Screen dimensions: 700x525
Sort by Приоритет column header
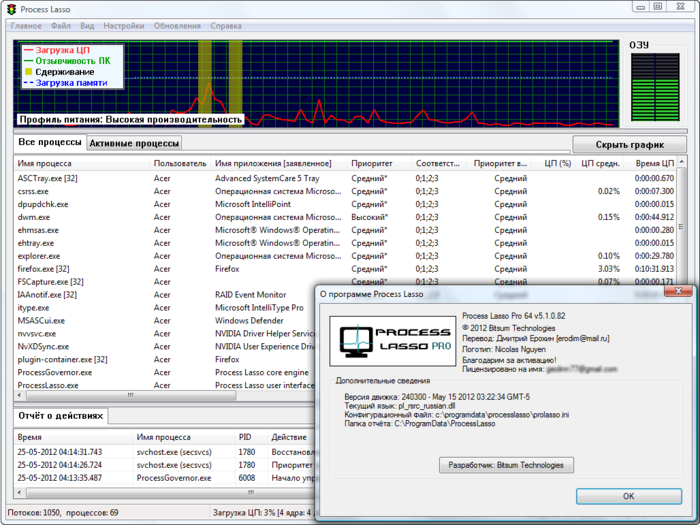(x=379, y=163)
